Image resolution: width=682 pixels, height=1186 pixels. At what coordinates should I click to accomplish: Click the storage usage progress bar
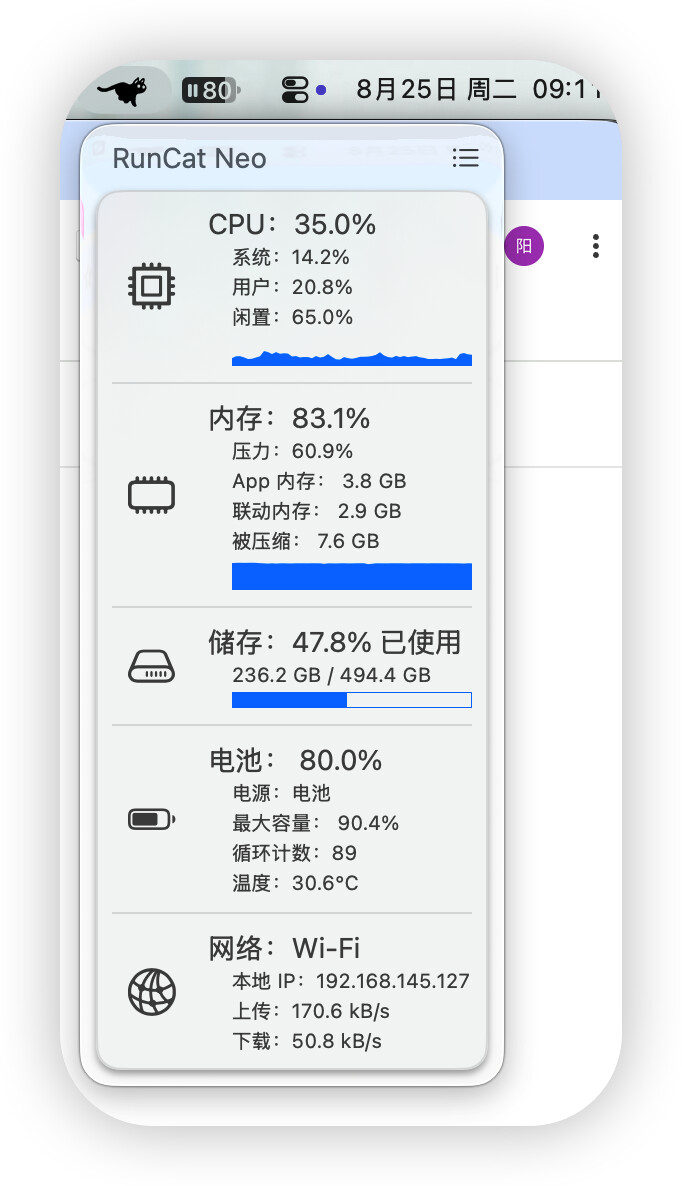(x=352, y=700)
